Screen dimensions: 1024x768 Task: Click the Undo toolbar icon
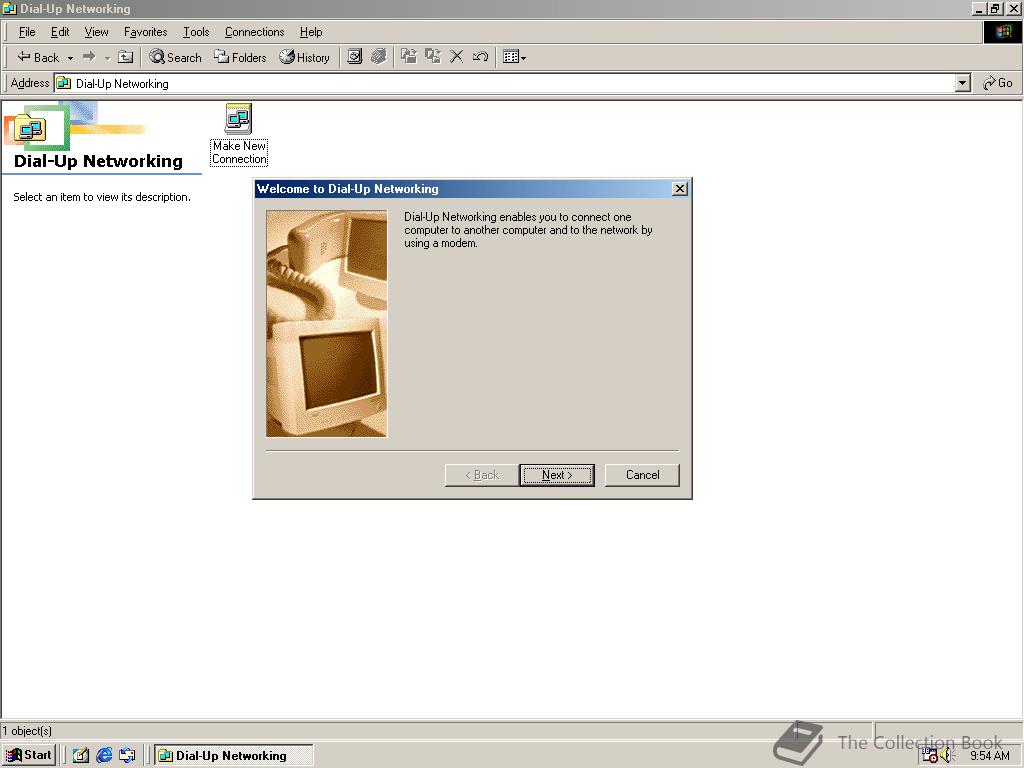480,57
